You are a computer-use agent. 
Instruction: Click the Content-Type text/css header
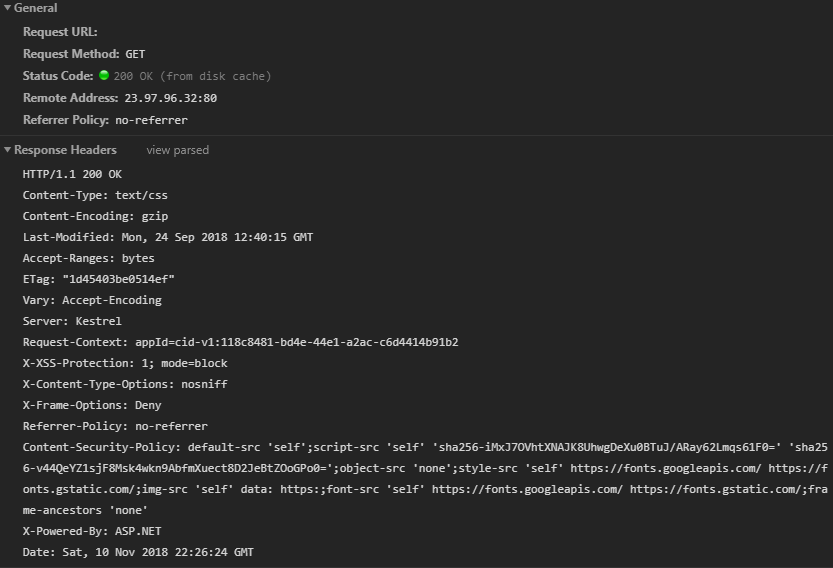pos(95,196)
